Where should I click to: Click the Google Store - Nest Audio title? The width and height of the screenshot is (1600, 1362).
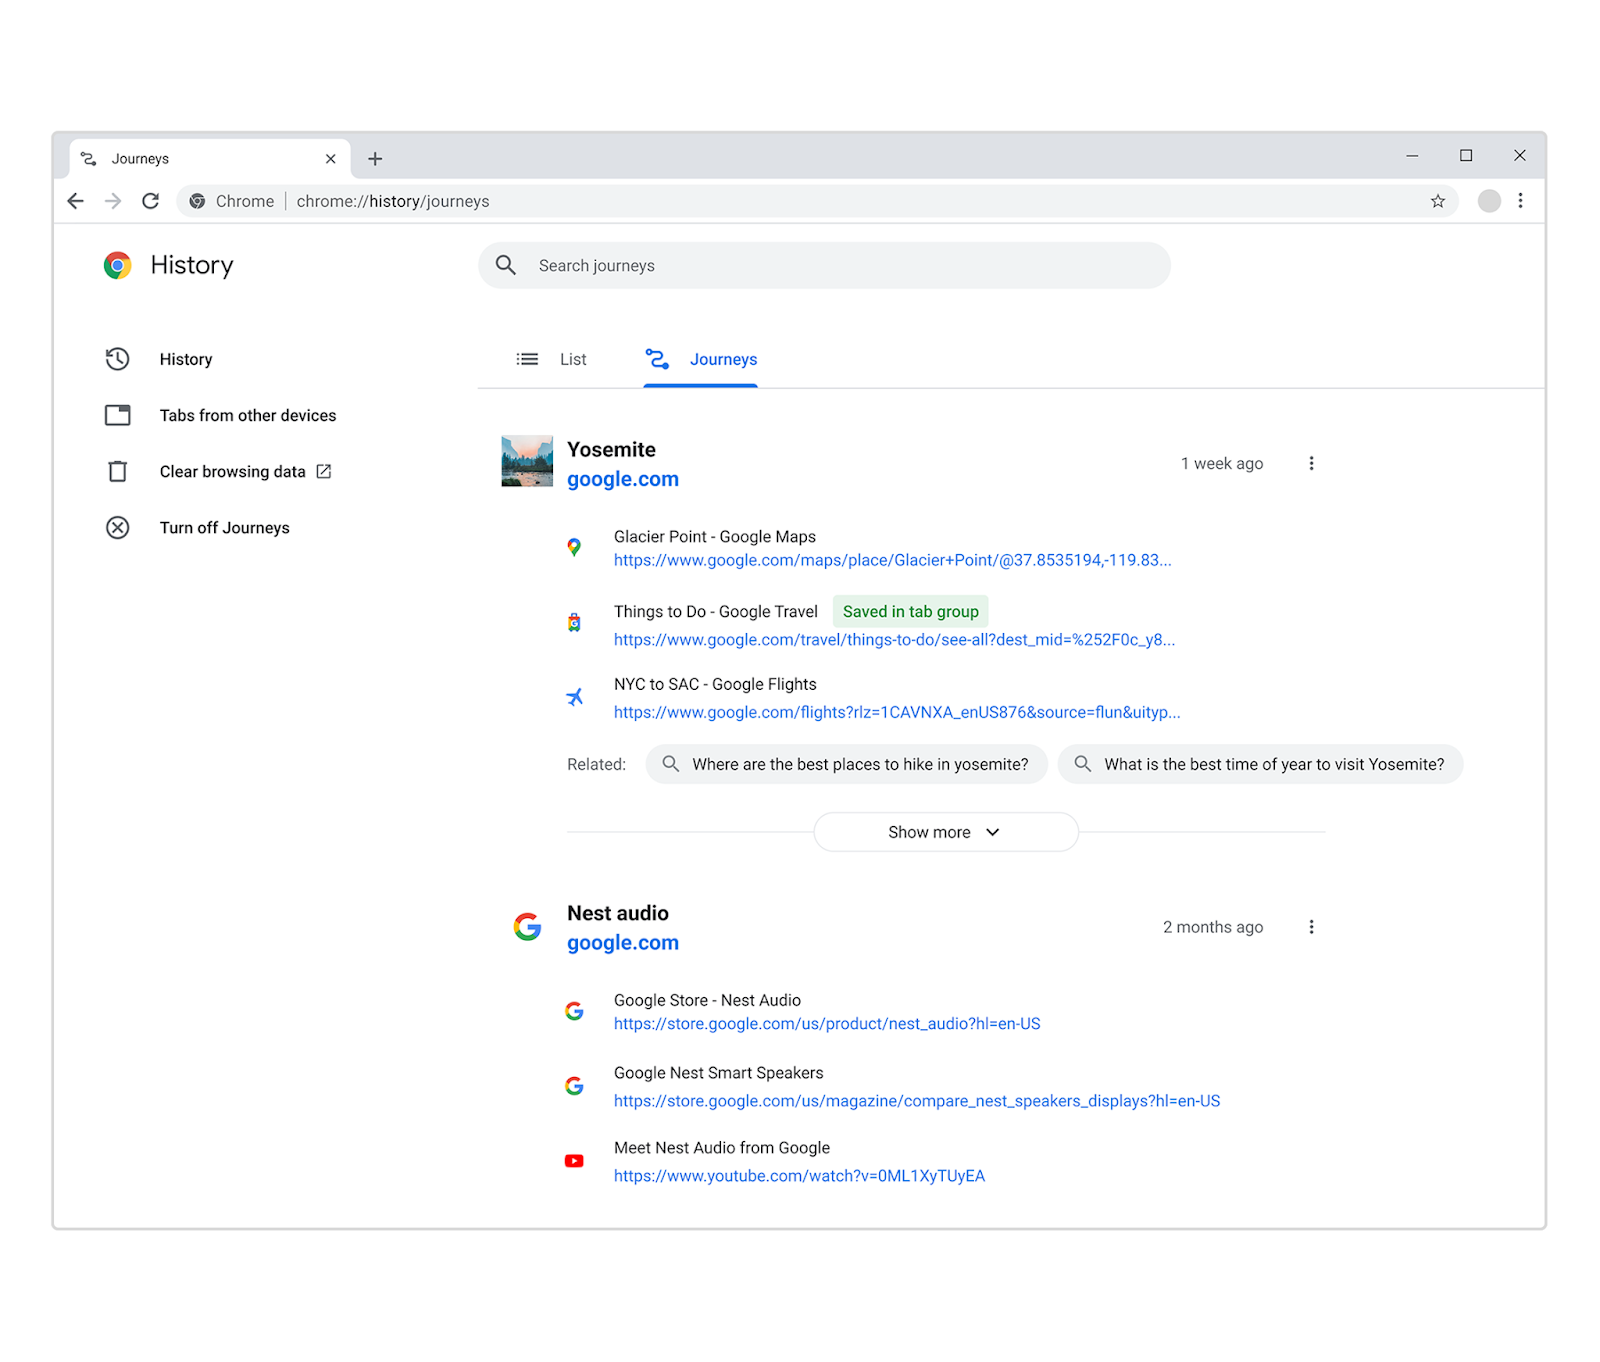(707, 1000)
